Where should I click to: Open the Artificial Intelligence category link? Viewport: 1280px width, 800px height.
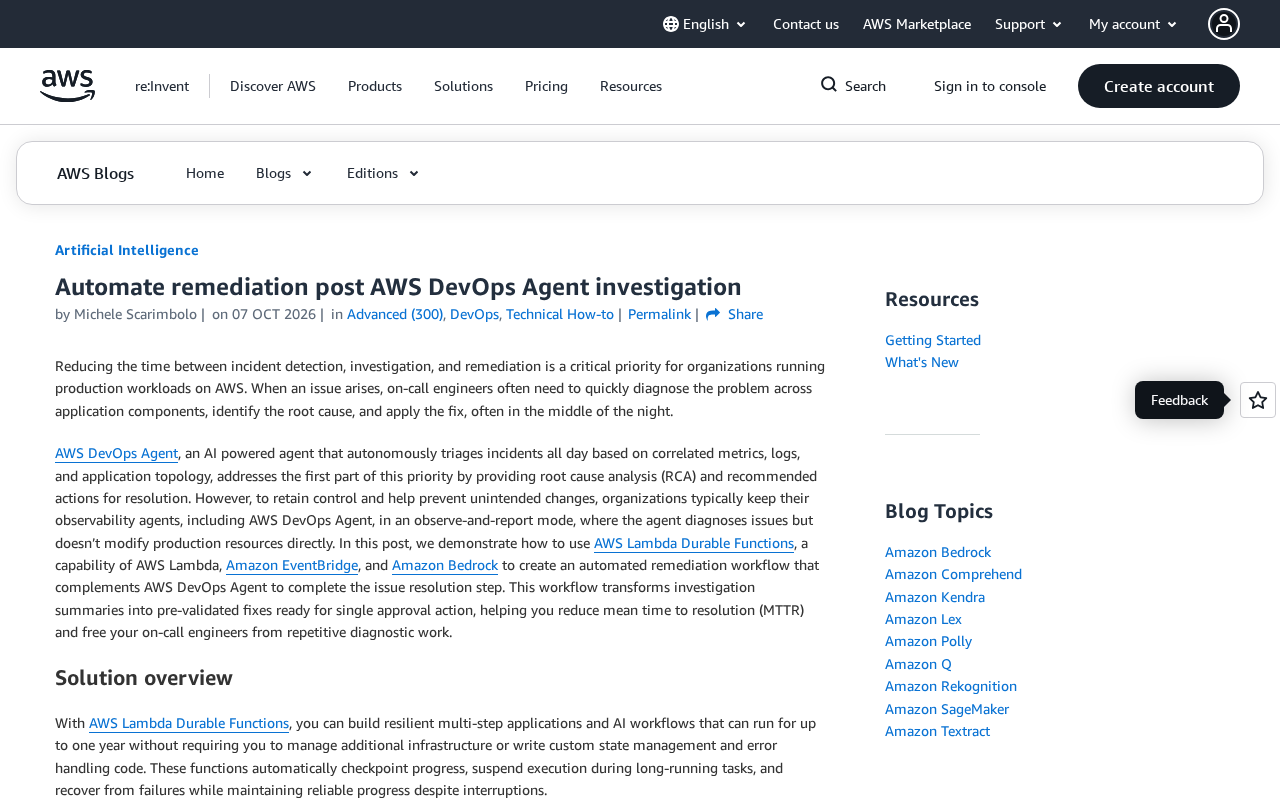[127, 250]
